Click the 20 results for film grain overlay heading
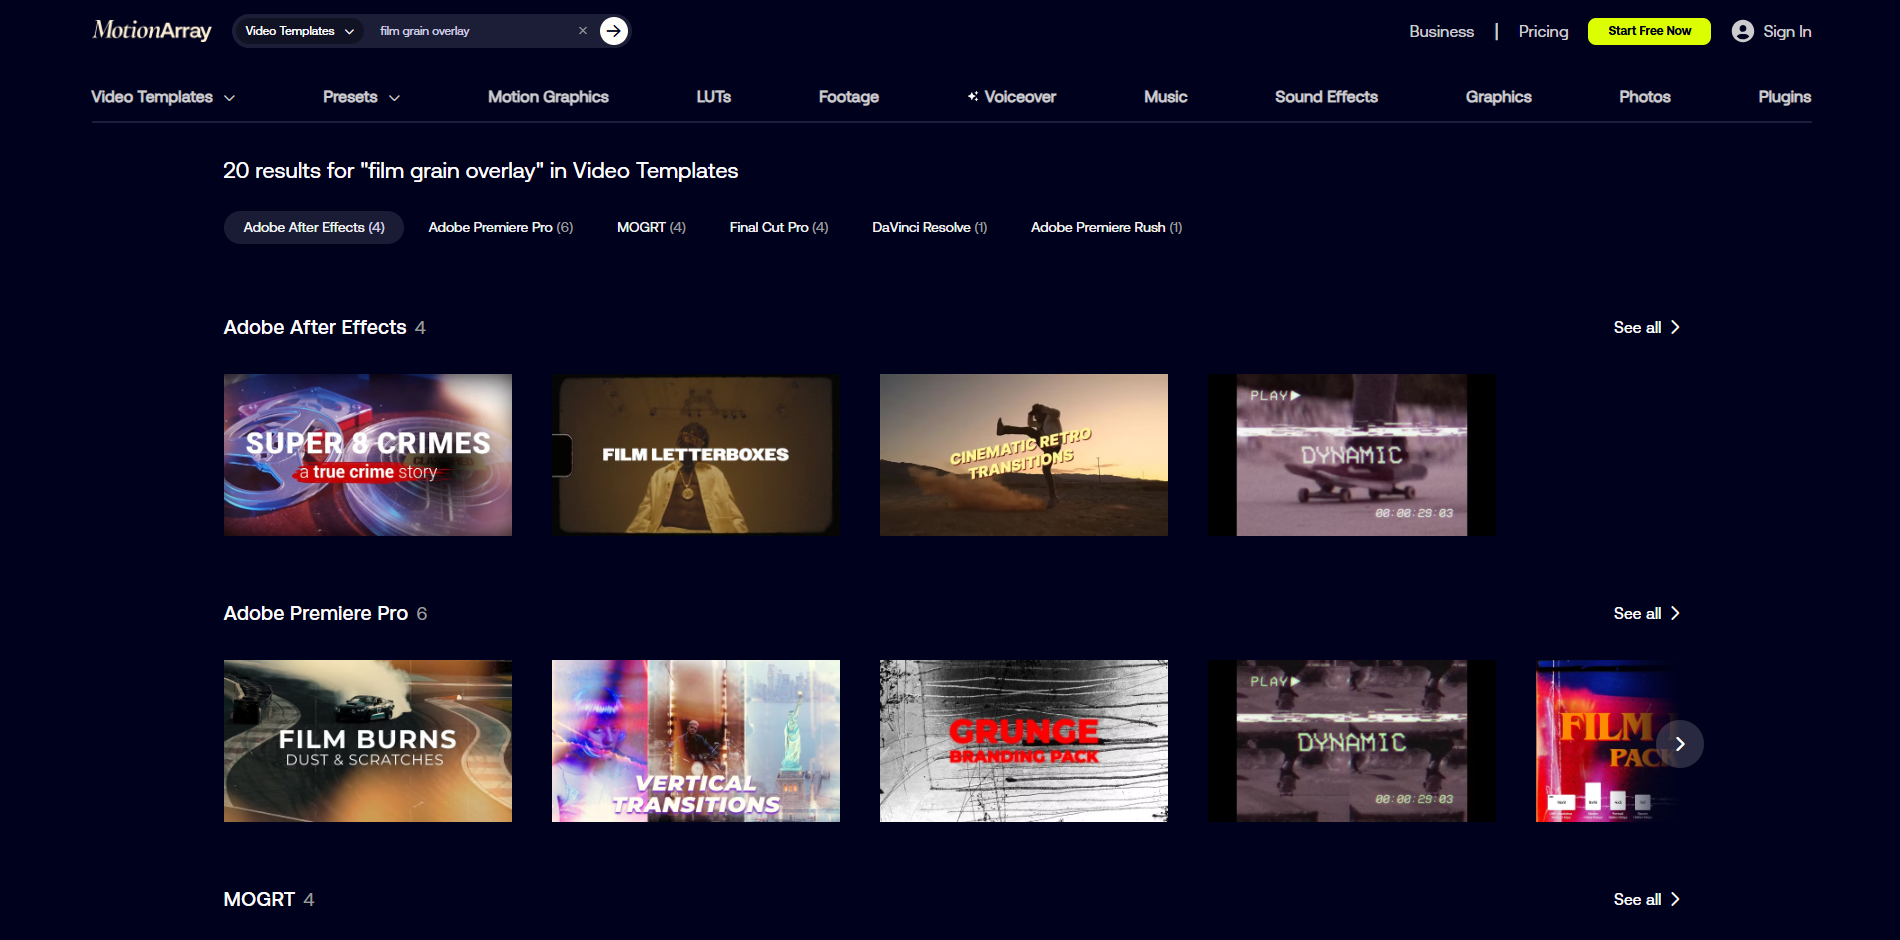This screenshot has width=1900, height=940. click(x=481, y=171)
